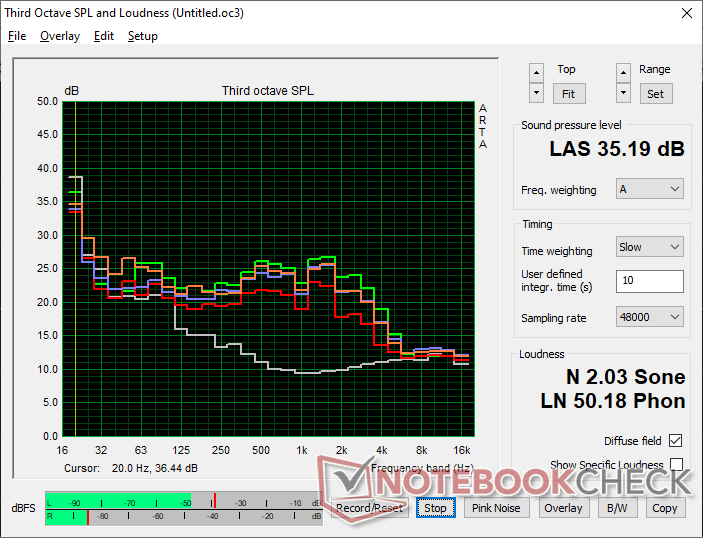Click the Copy button
The width and height of the screenshot is (703, 538).
(x=665, y=508)
